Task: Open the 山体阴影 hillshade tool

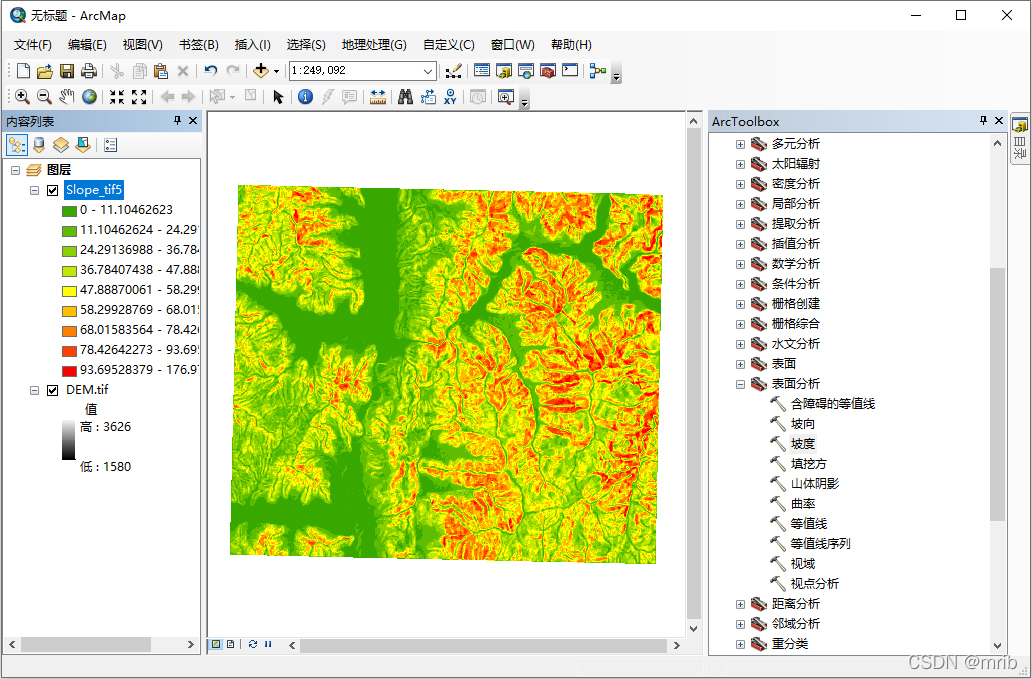Action: tap(815, 484)
